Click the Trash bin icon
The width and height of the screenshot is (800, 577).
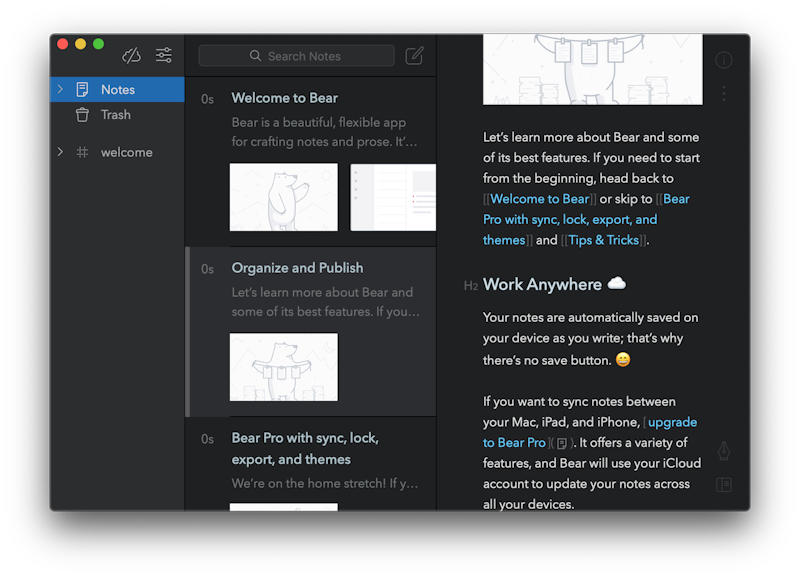tap(82, 115)
